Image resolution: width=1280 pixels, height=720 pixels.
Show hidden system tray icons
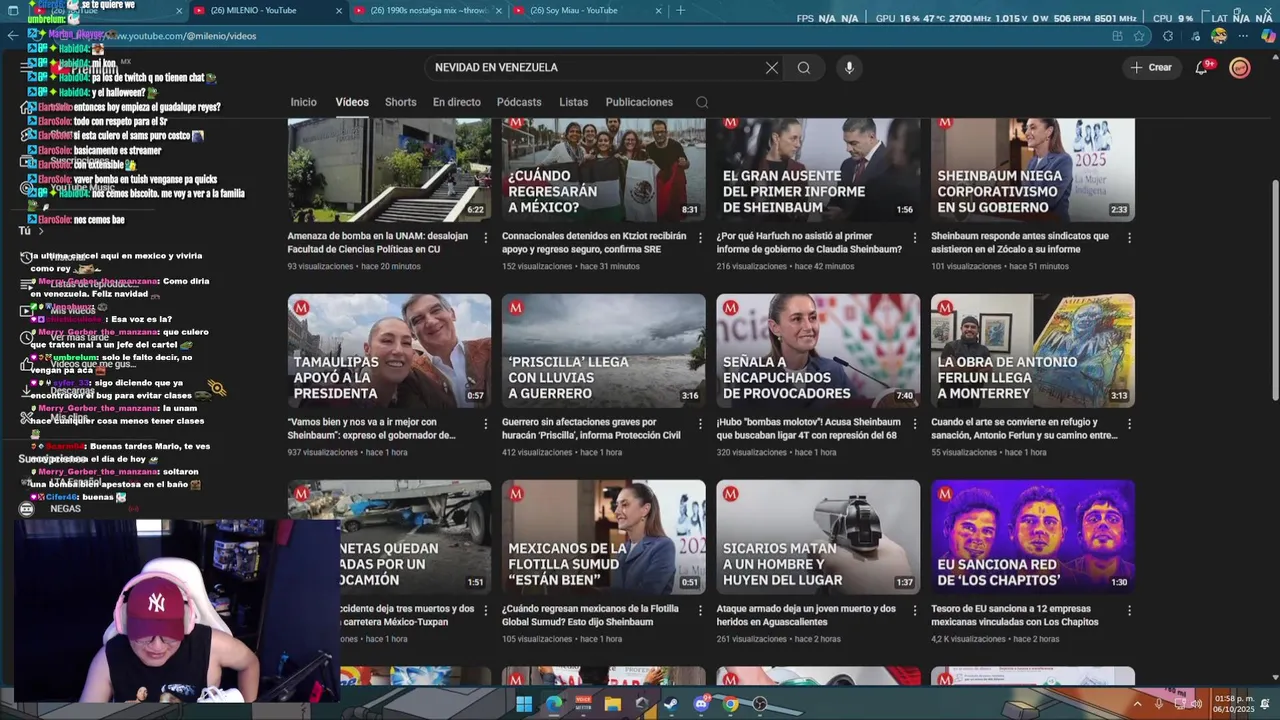pos(1137,704)
